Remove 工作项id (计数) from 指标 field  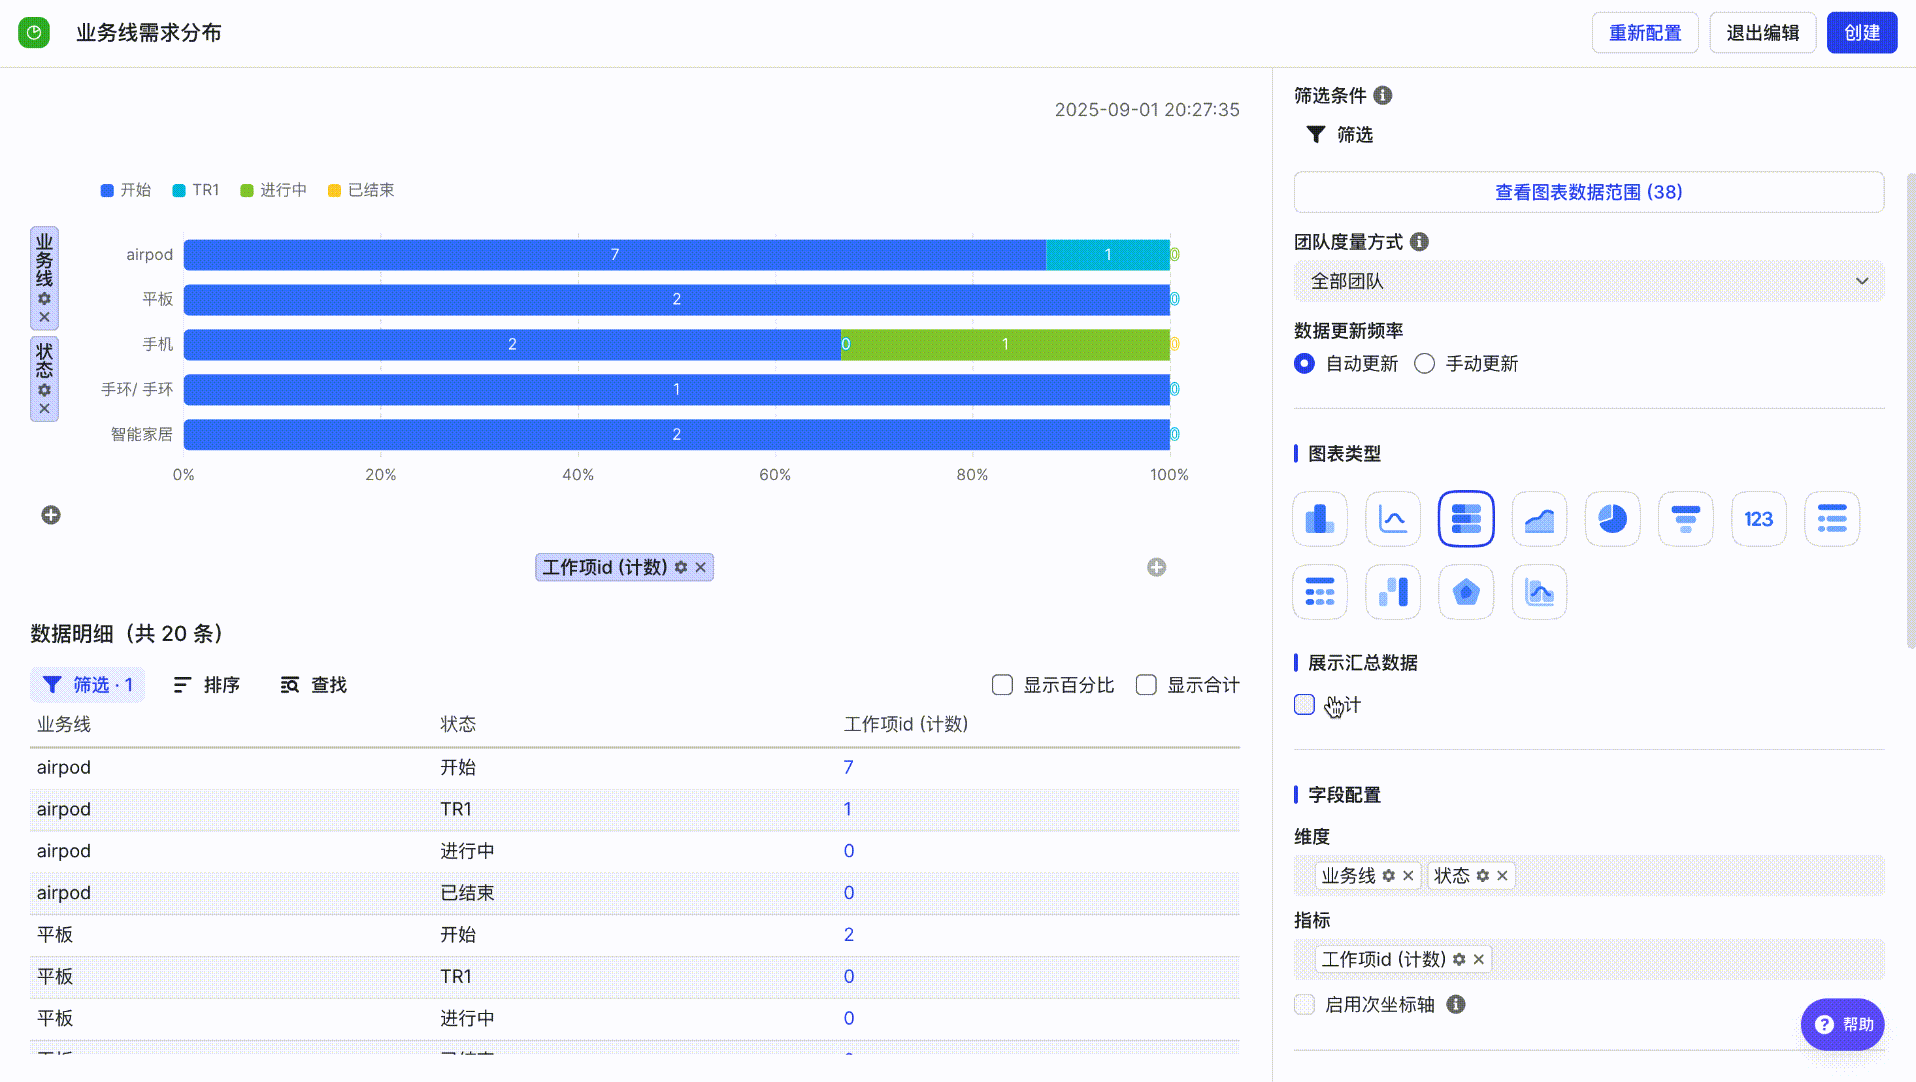(1478, 960)
